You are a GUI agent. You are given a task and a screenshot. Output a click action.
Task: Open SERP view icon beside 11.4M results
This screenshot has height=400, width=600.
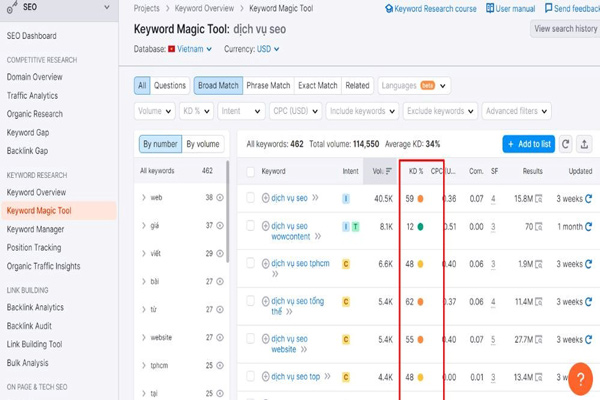[x=539, y=302]
